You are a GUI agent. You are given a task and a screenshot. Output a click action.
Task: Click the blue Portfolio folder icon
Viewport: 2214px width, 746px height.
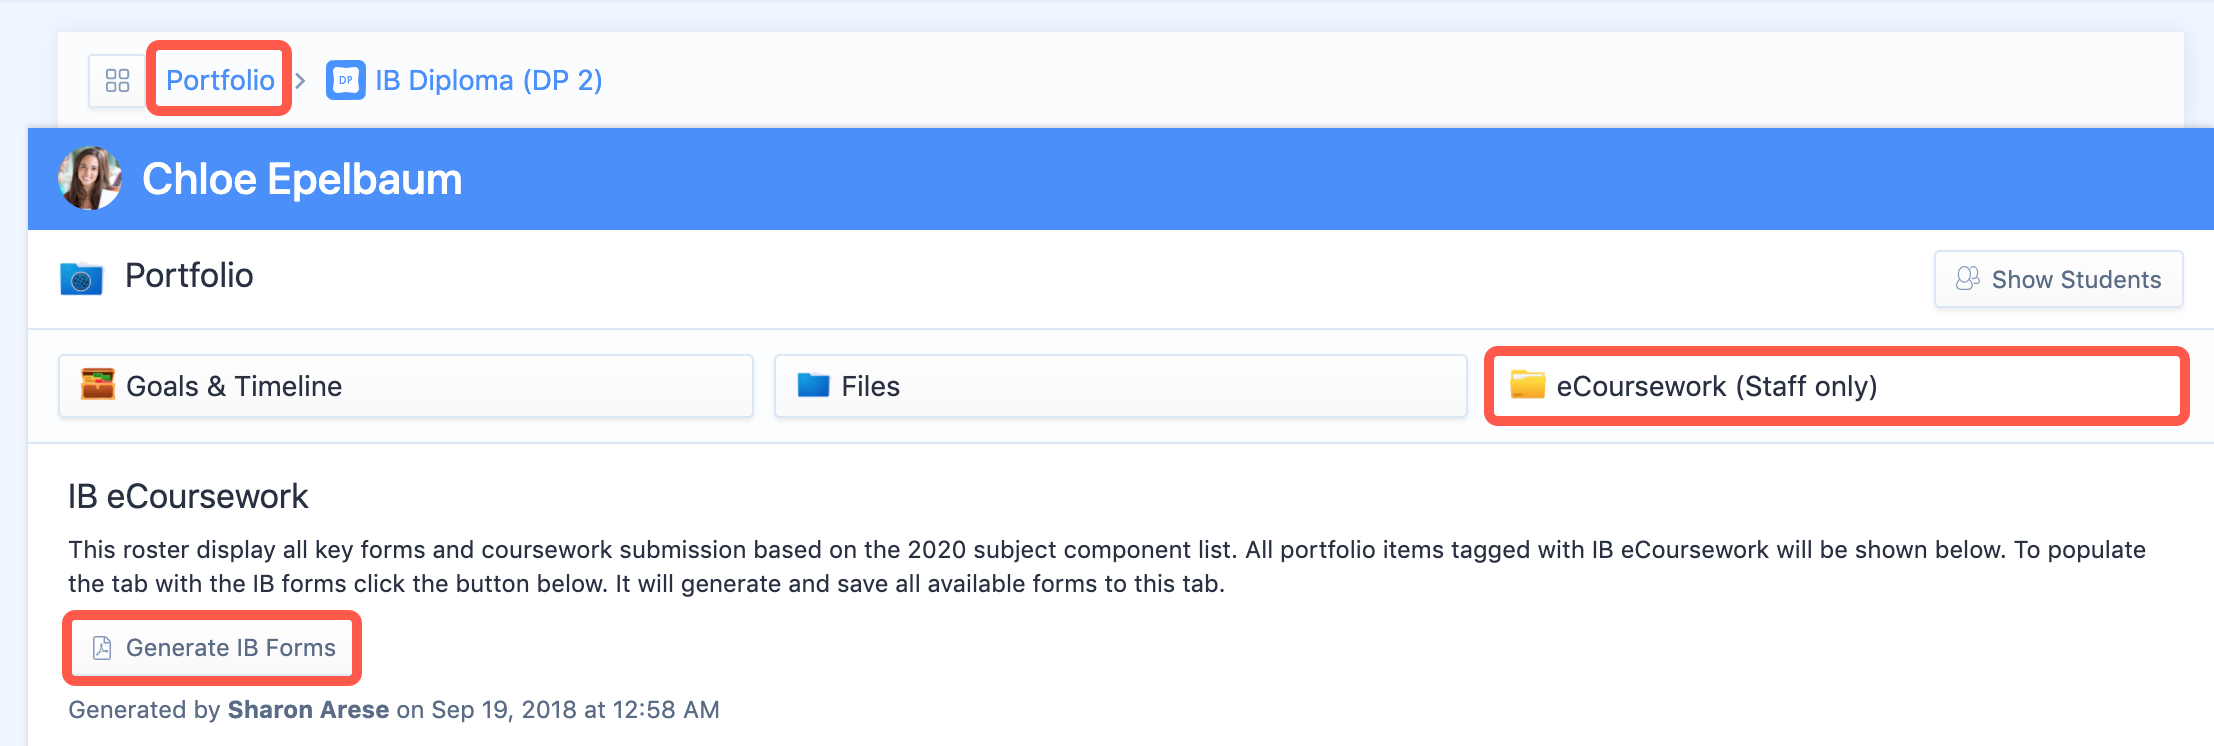click(81, 278)
